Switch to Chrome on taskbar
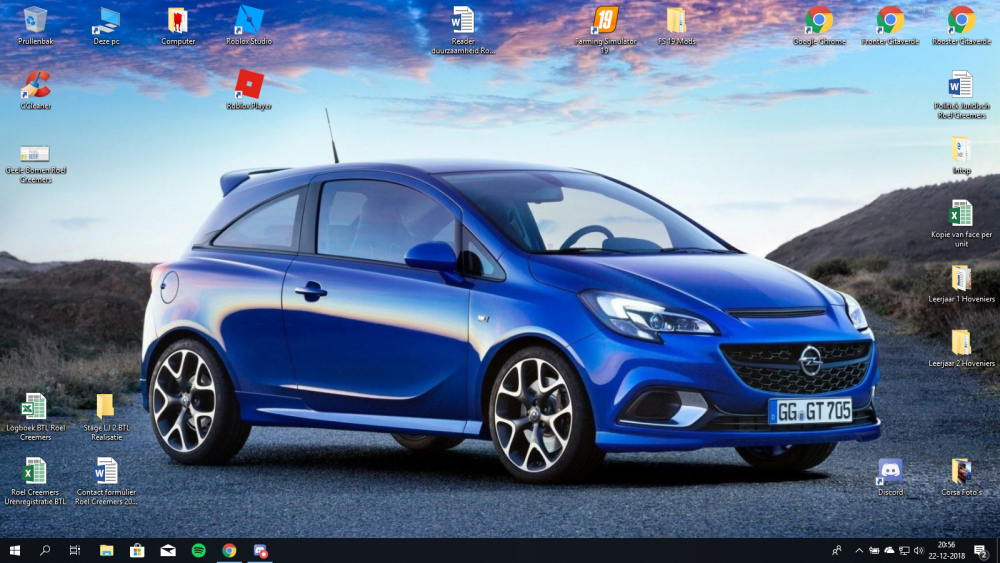This screenshot has height=563, width=1000. (229, 550)
